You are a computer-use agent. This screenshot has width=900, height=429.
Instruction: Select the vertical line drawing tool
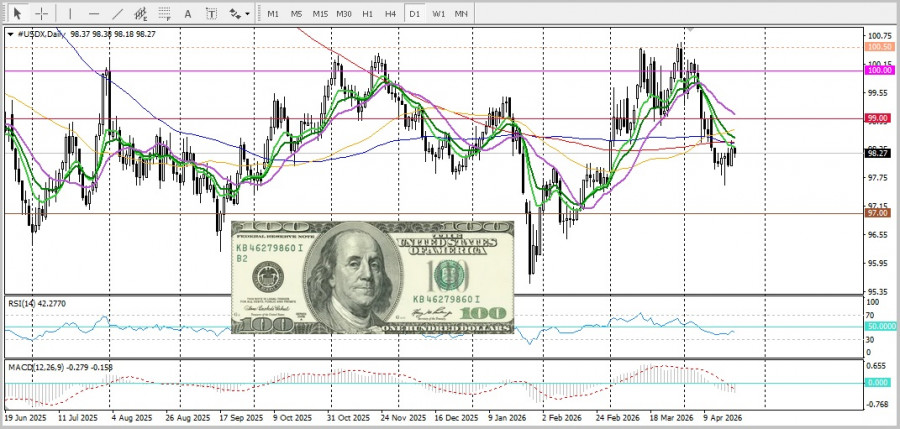point(70,13)
